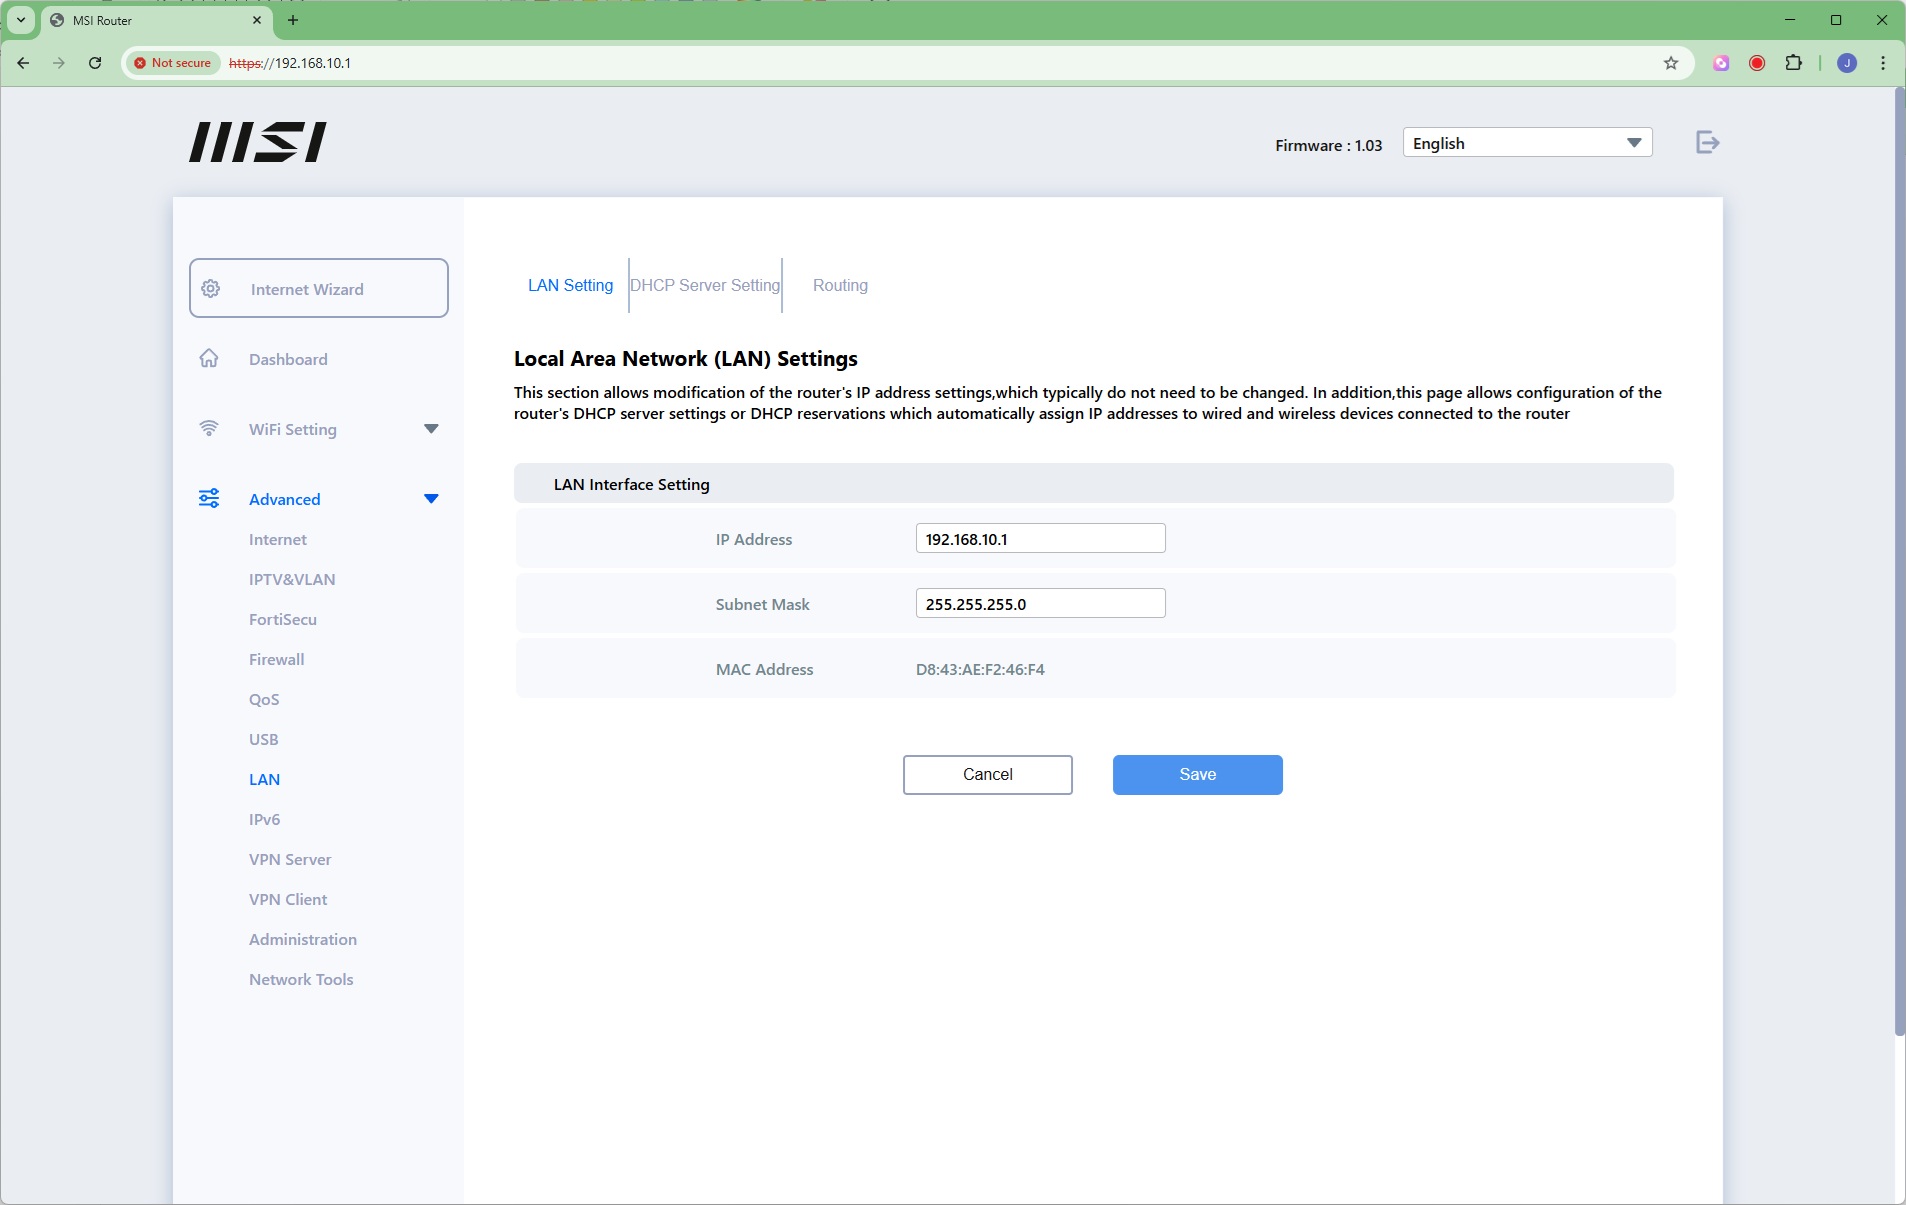
Task: Open the Internet Wizard
Action: click(319, 288)
